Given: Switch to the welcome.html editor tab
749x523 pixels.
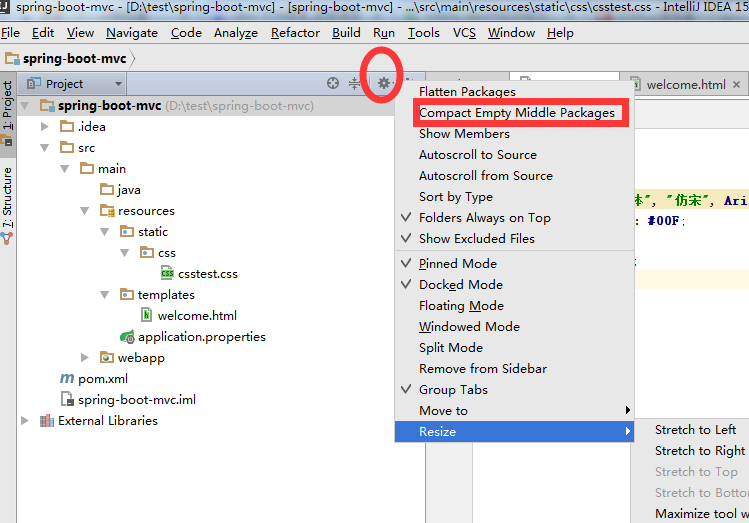Looking at the screenshot, I should click(x=686, y=85).
